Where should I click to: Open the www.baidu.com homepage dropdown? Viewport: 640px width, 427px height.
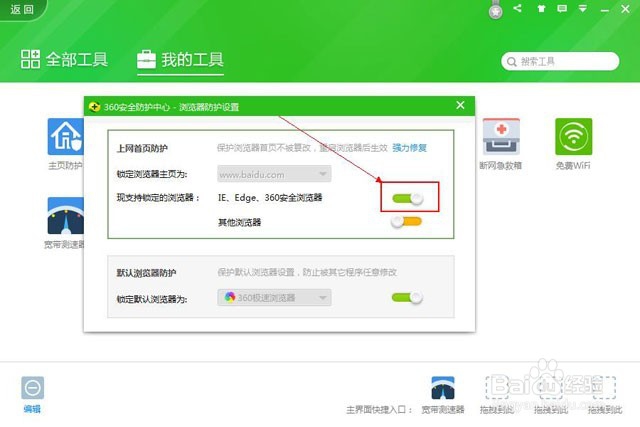(x=274, y=174)
